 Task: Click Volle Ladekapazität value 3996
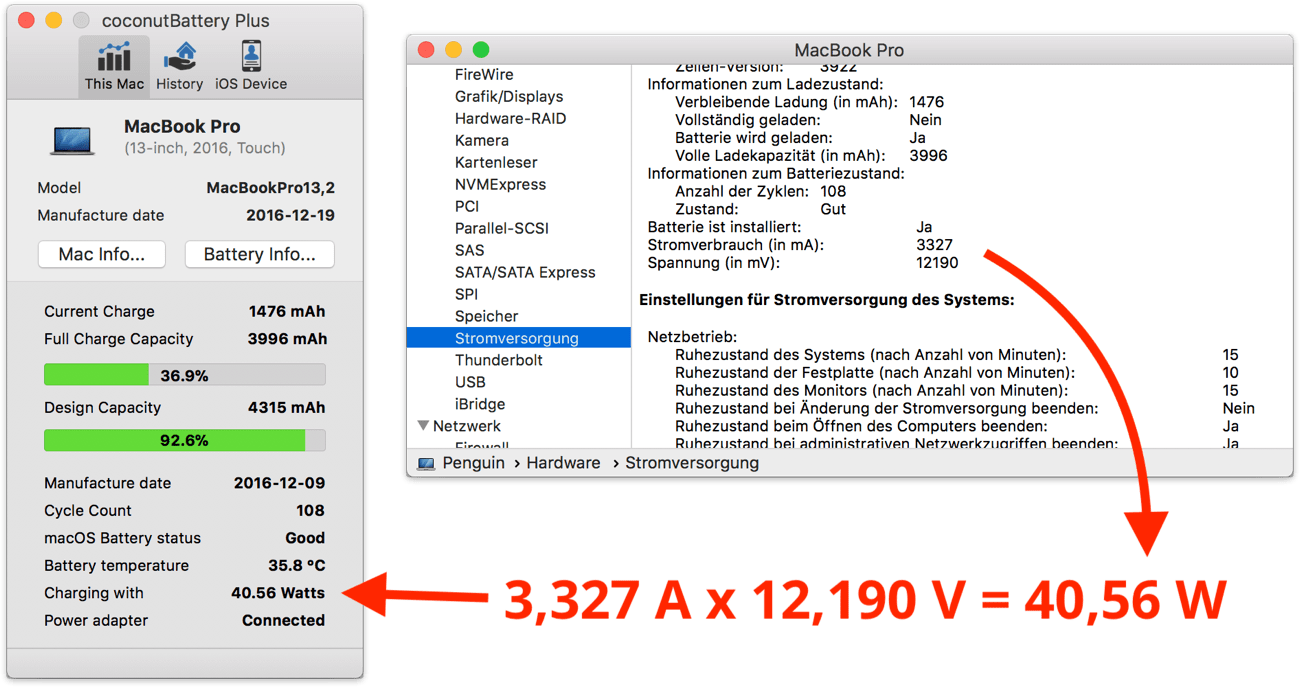928,156
